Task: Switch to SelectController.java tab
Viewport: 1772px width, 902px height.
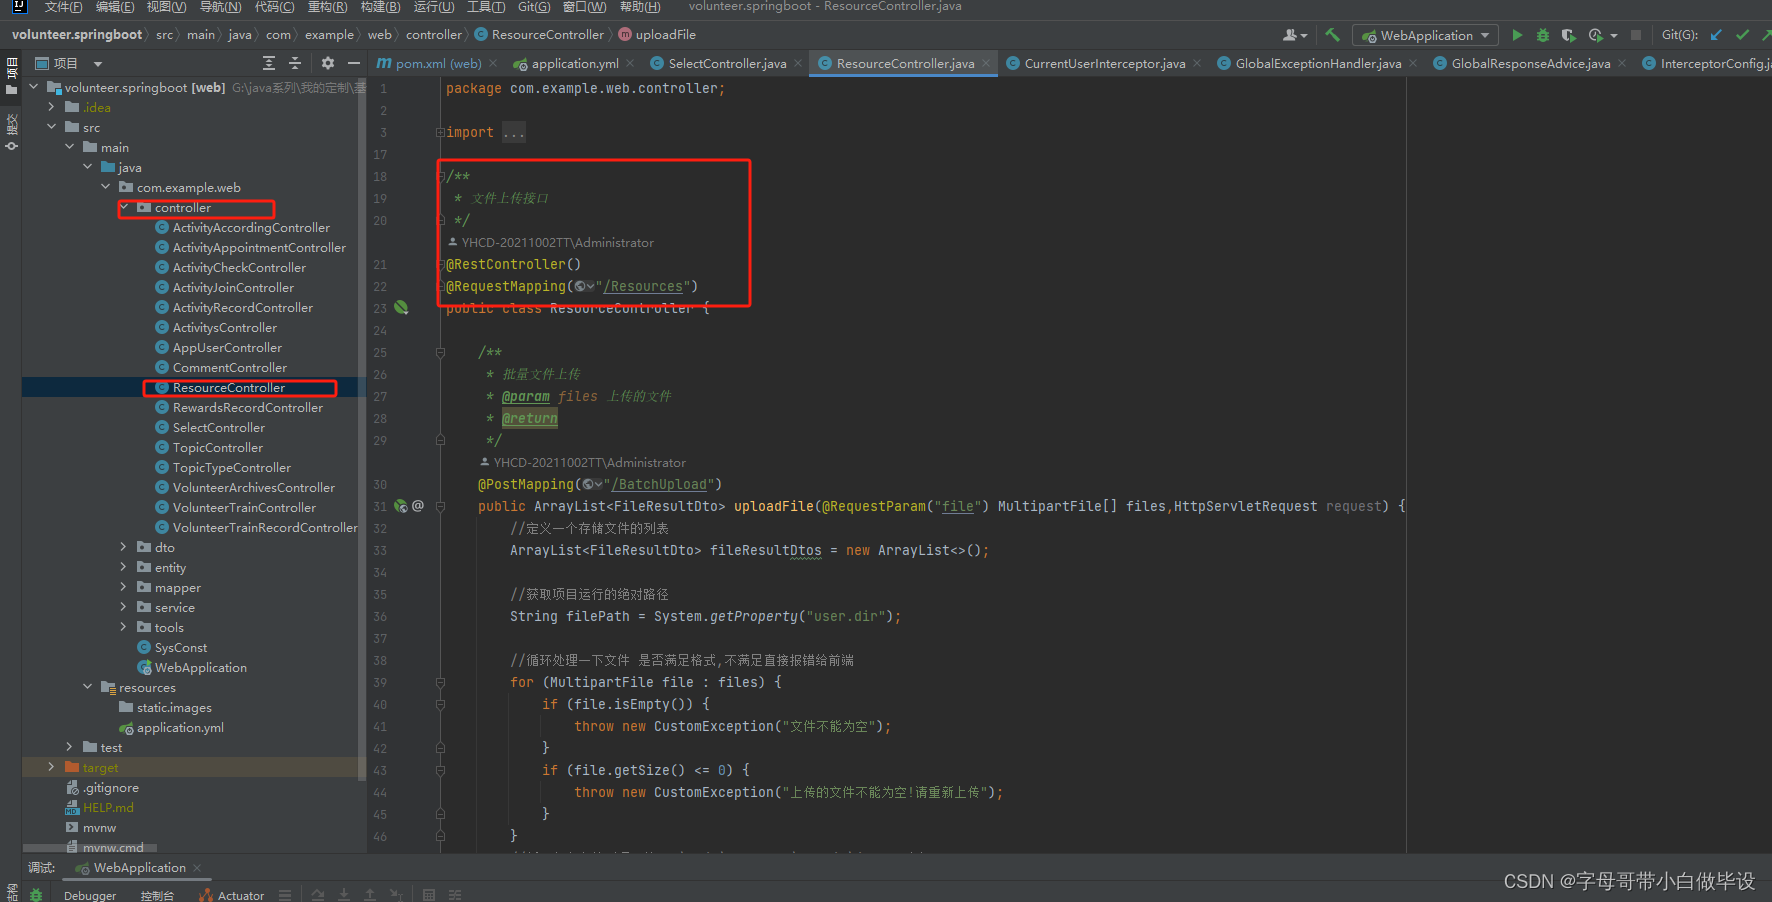Action: pos(727,63)
